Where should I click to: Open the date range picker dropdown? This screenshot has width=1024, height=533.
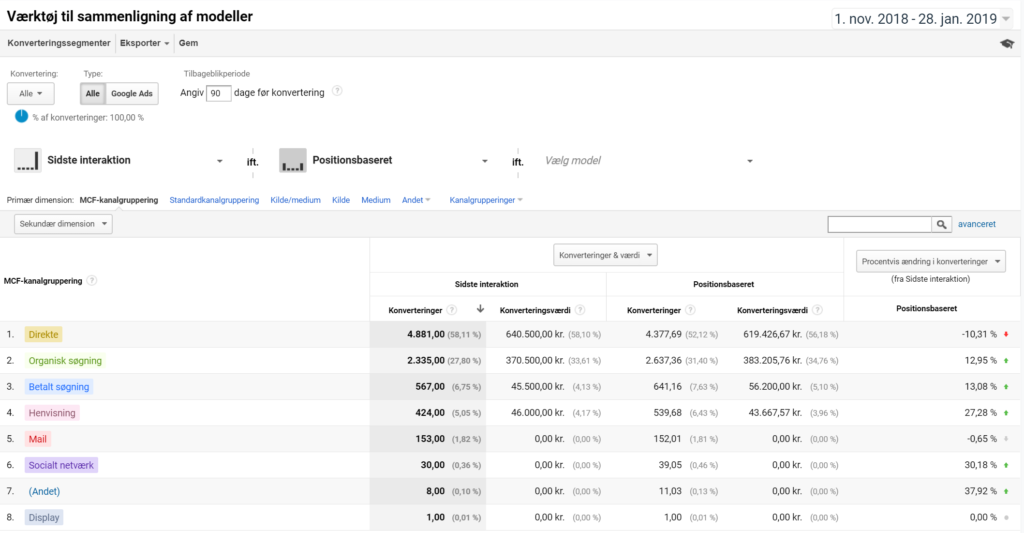point(922,19)
